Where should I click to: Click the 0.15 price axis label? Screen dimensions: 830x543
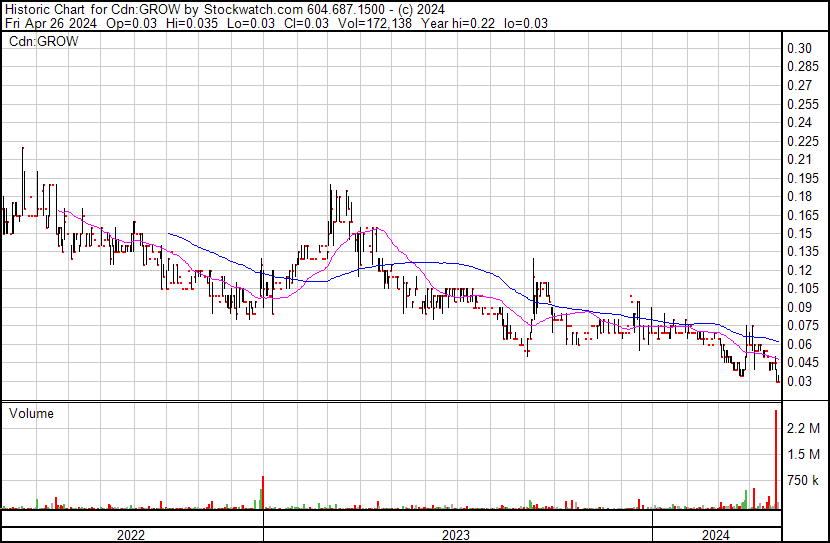click(x=798, y=233)
